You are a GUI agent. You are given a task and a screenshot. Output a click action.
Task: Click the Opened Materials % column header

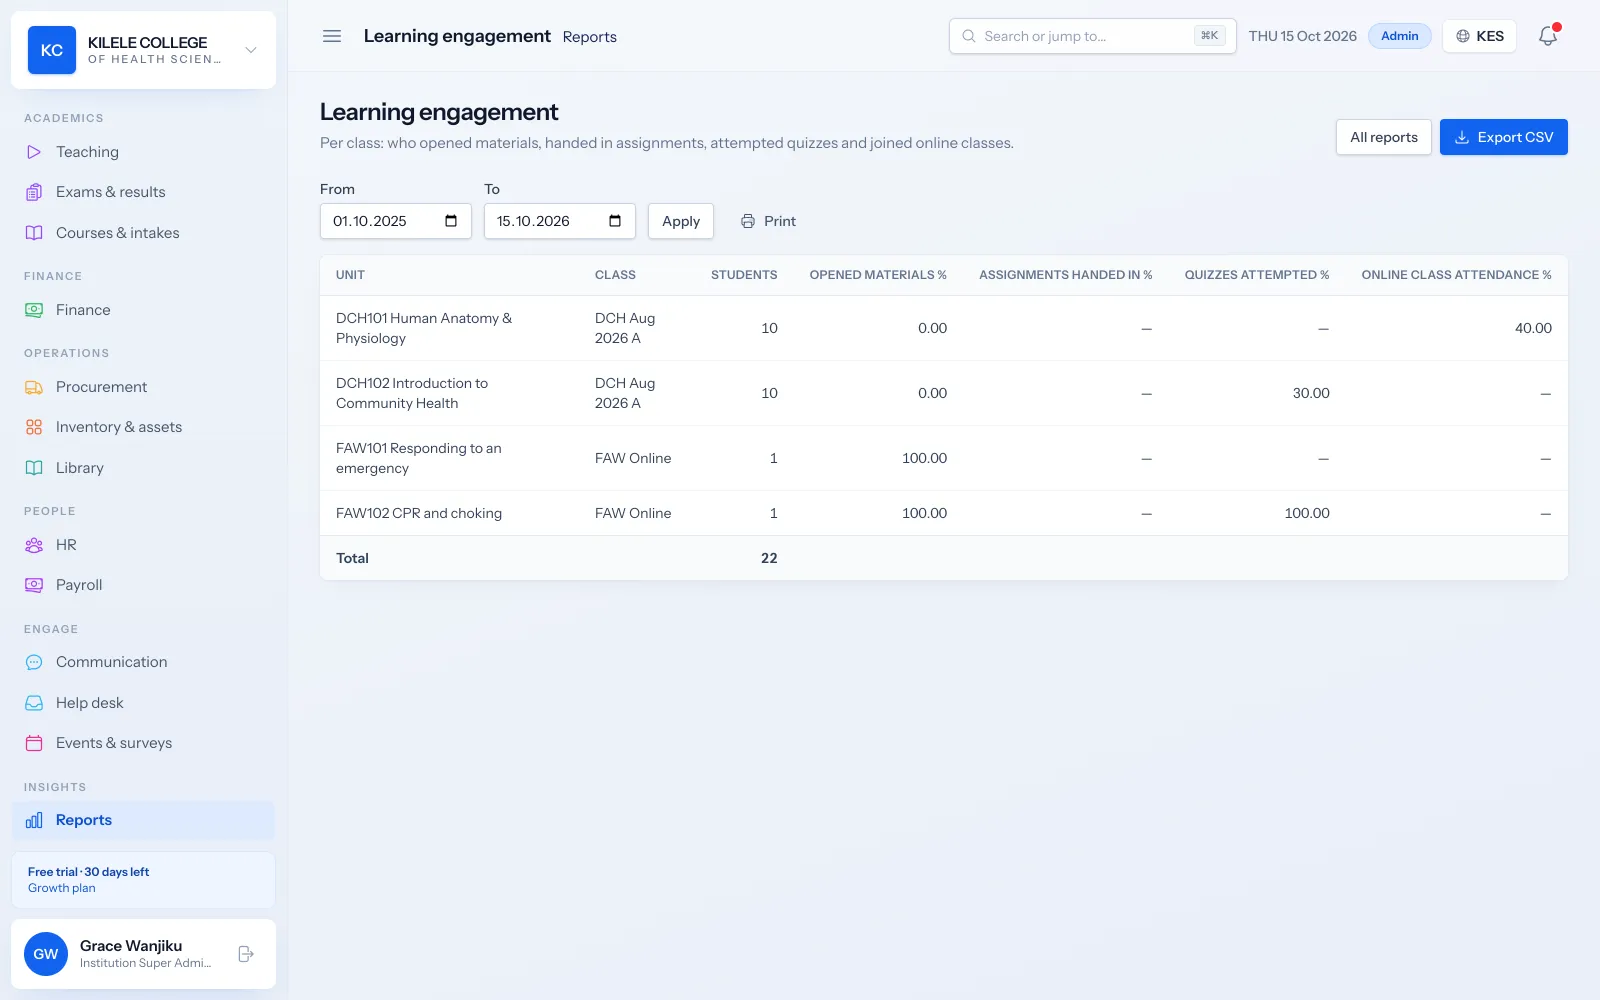[878, 275]
